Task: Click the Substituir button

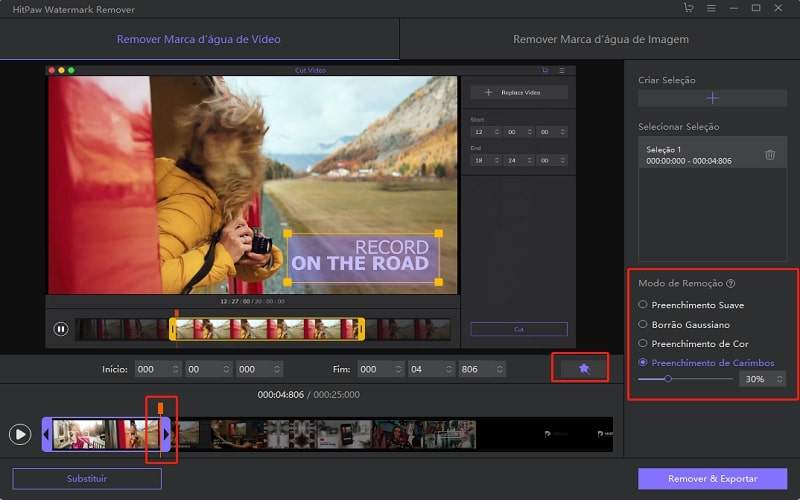Action: tap(87, 479)
